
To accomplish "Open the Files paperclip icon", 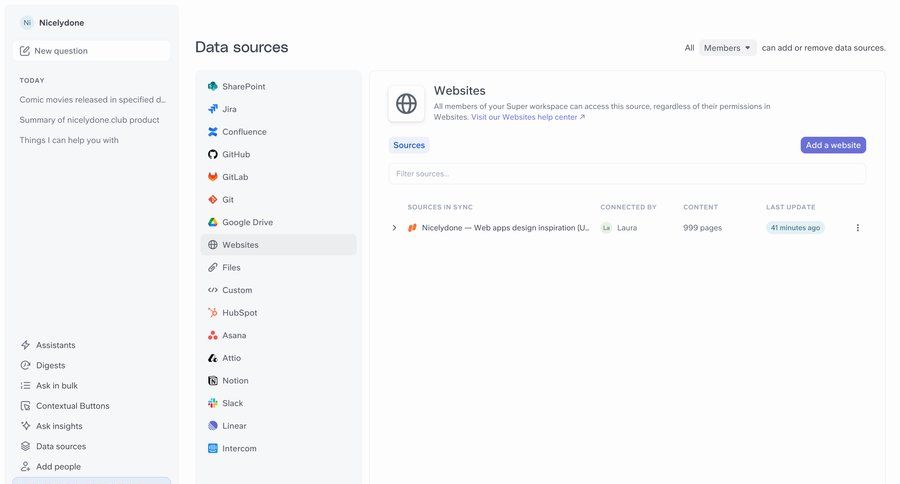I will pos(212,268).
